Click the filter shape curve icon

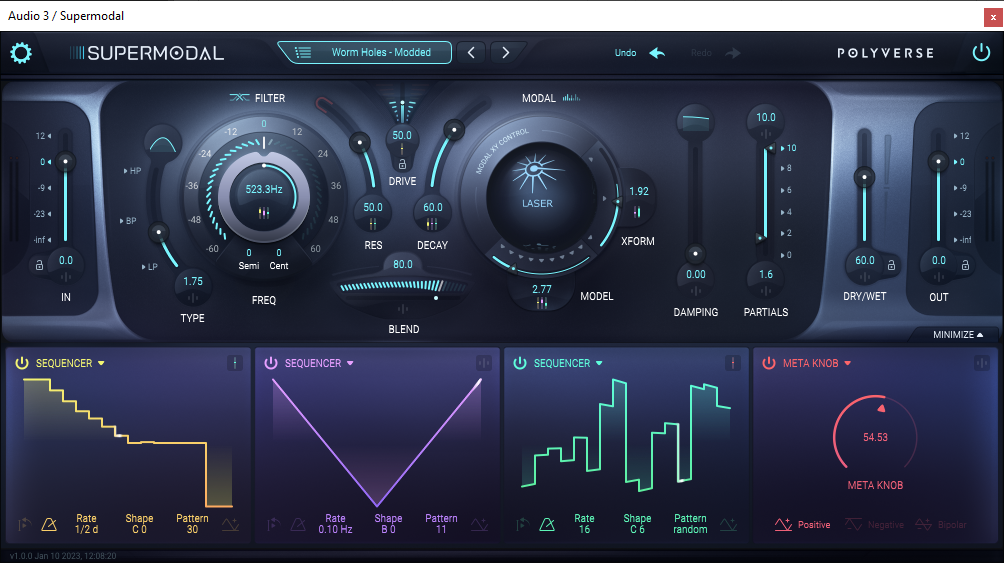point(163,143)
